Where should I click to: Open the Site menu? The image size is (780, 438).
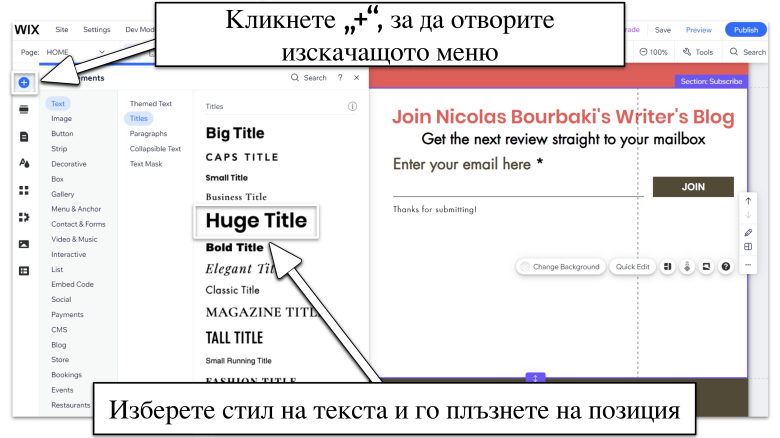click(x=62, y=30)
